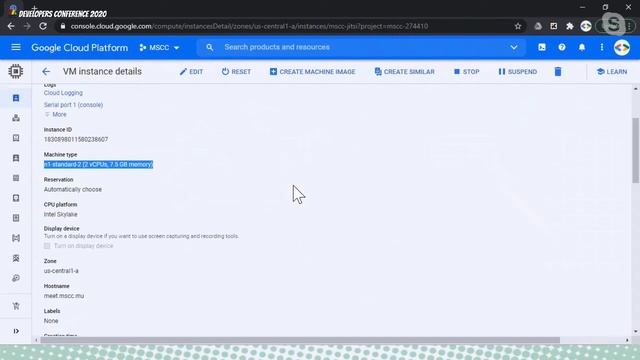Click the us-central1-a zone value
Screen dimensions: 640x360
(x=61, y=271)
